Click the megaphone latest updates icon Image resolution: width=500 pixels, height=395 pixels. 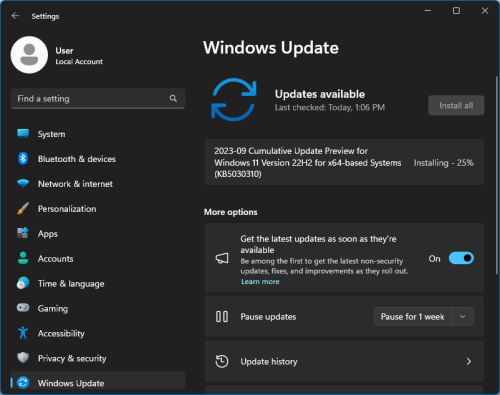point(222,258)
